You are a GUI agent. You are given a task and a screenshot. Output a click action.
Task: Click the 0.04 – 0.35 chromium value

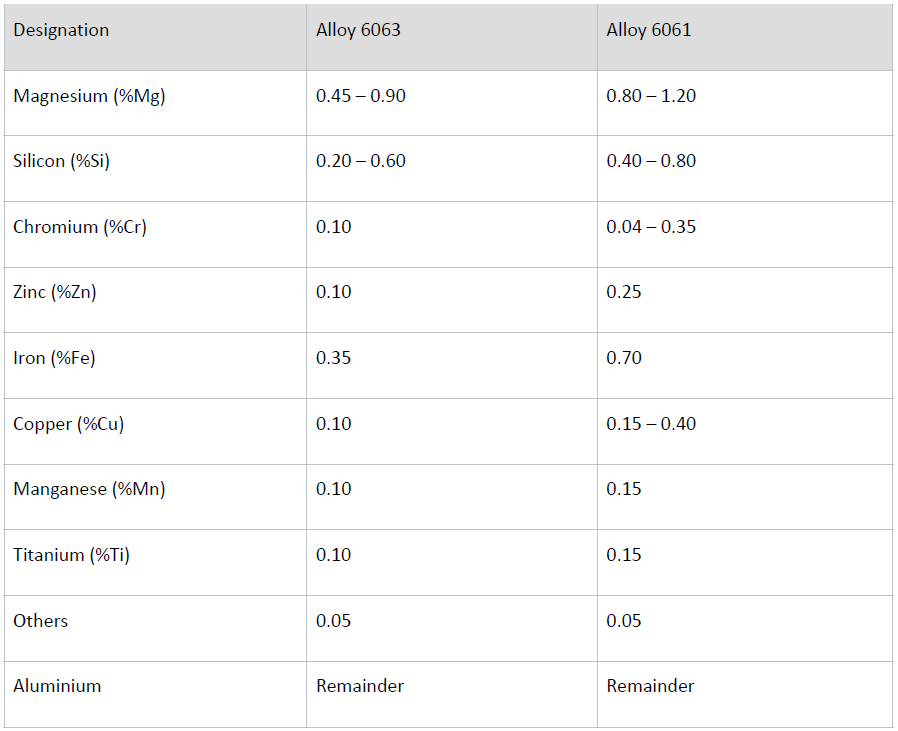pos(651,227)
